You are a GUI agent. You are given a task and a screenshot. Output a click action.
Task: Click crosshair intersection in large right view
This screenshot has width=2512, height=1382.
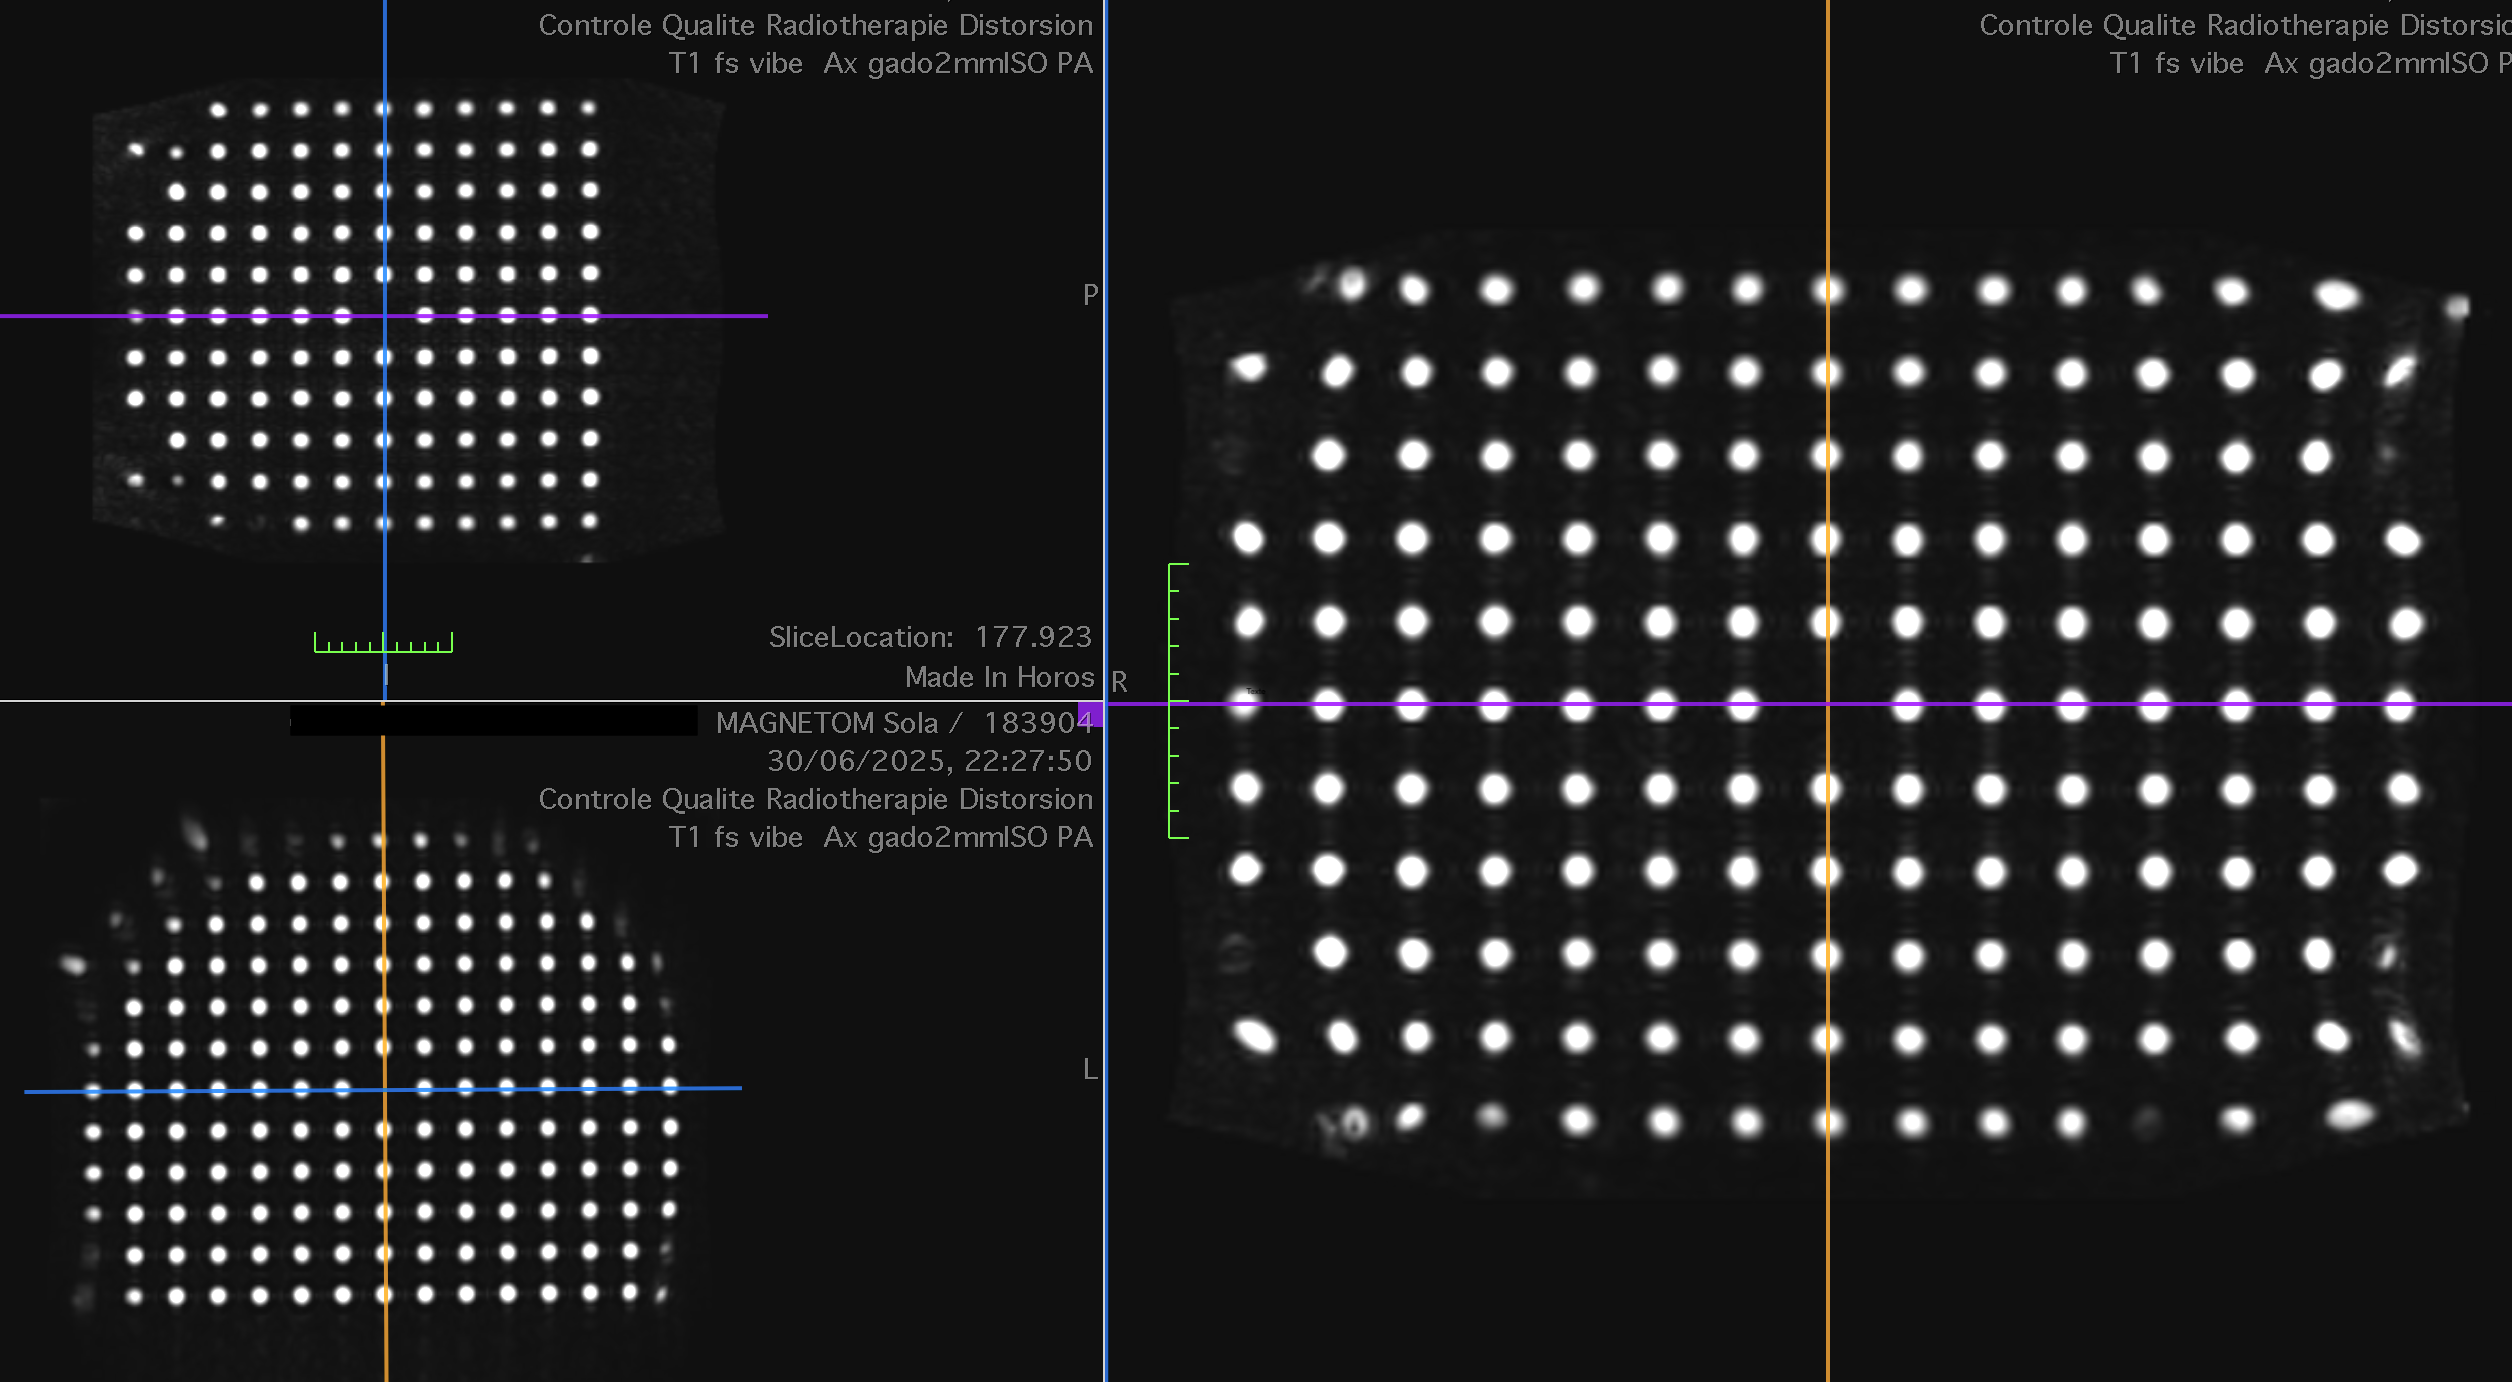coord(1827,704)
